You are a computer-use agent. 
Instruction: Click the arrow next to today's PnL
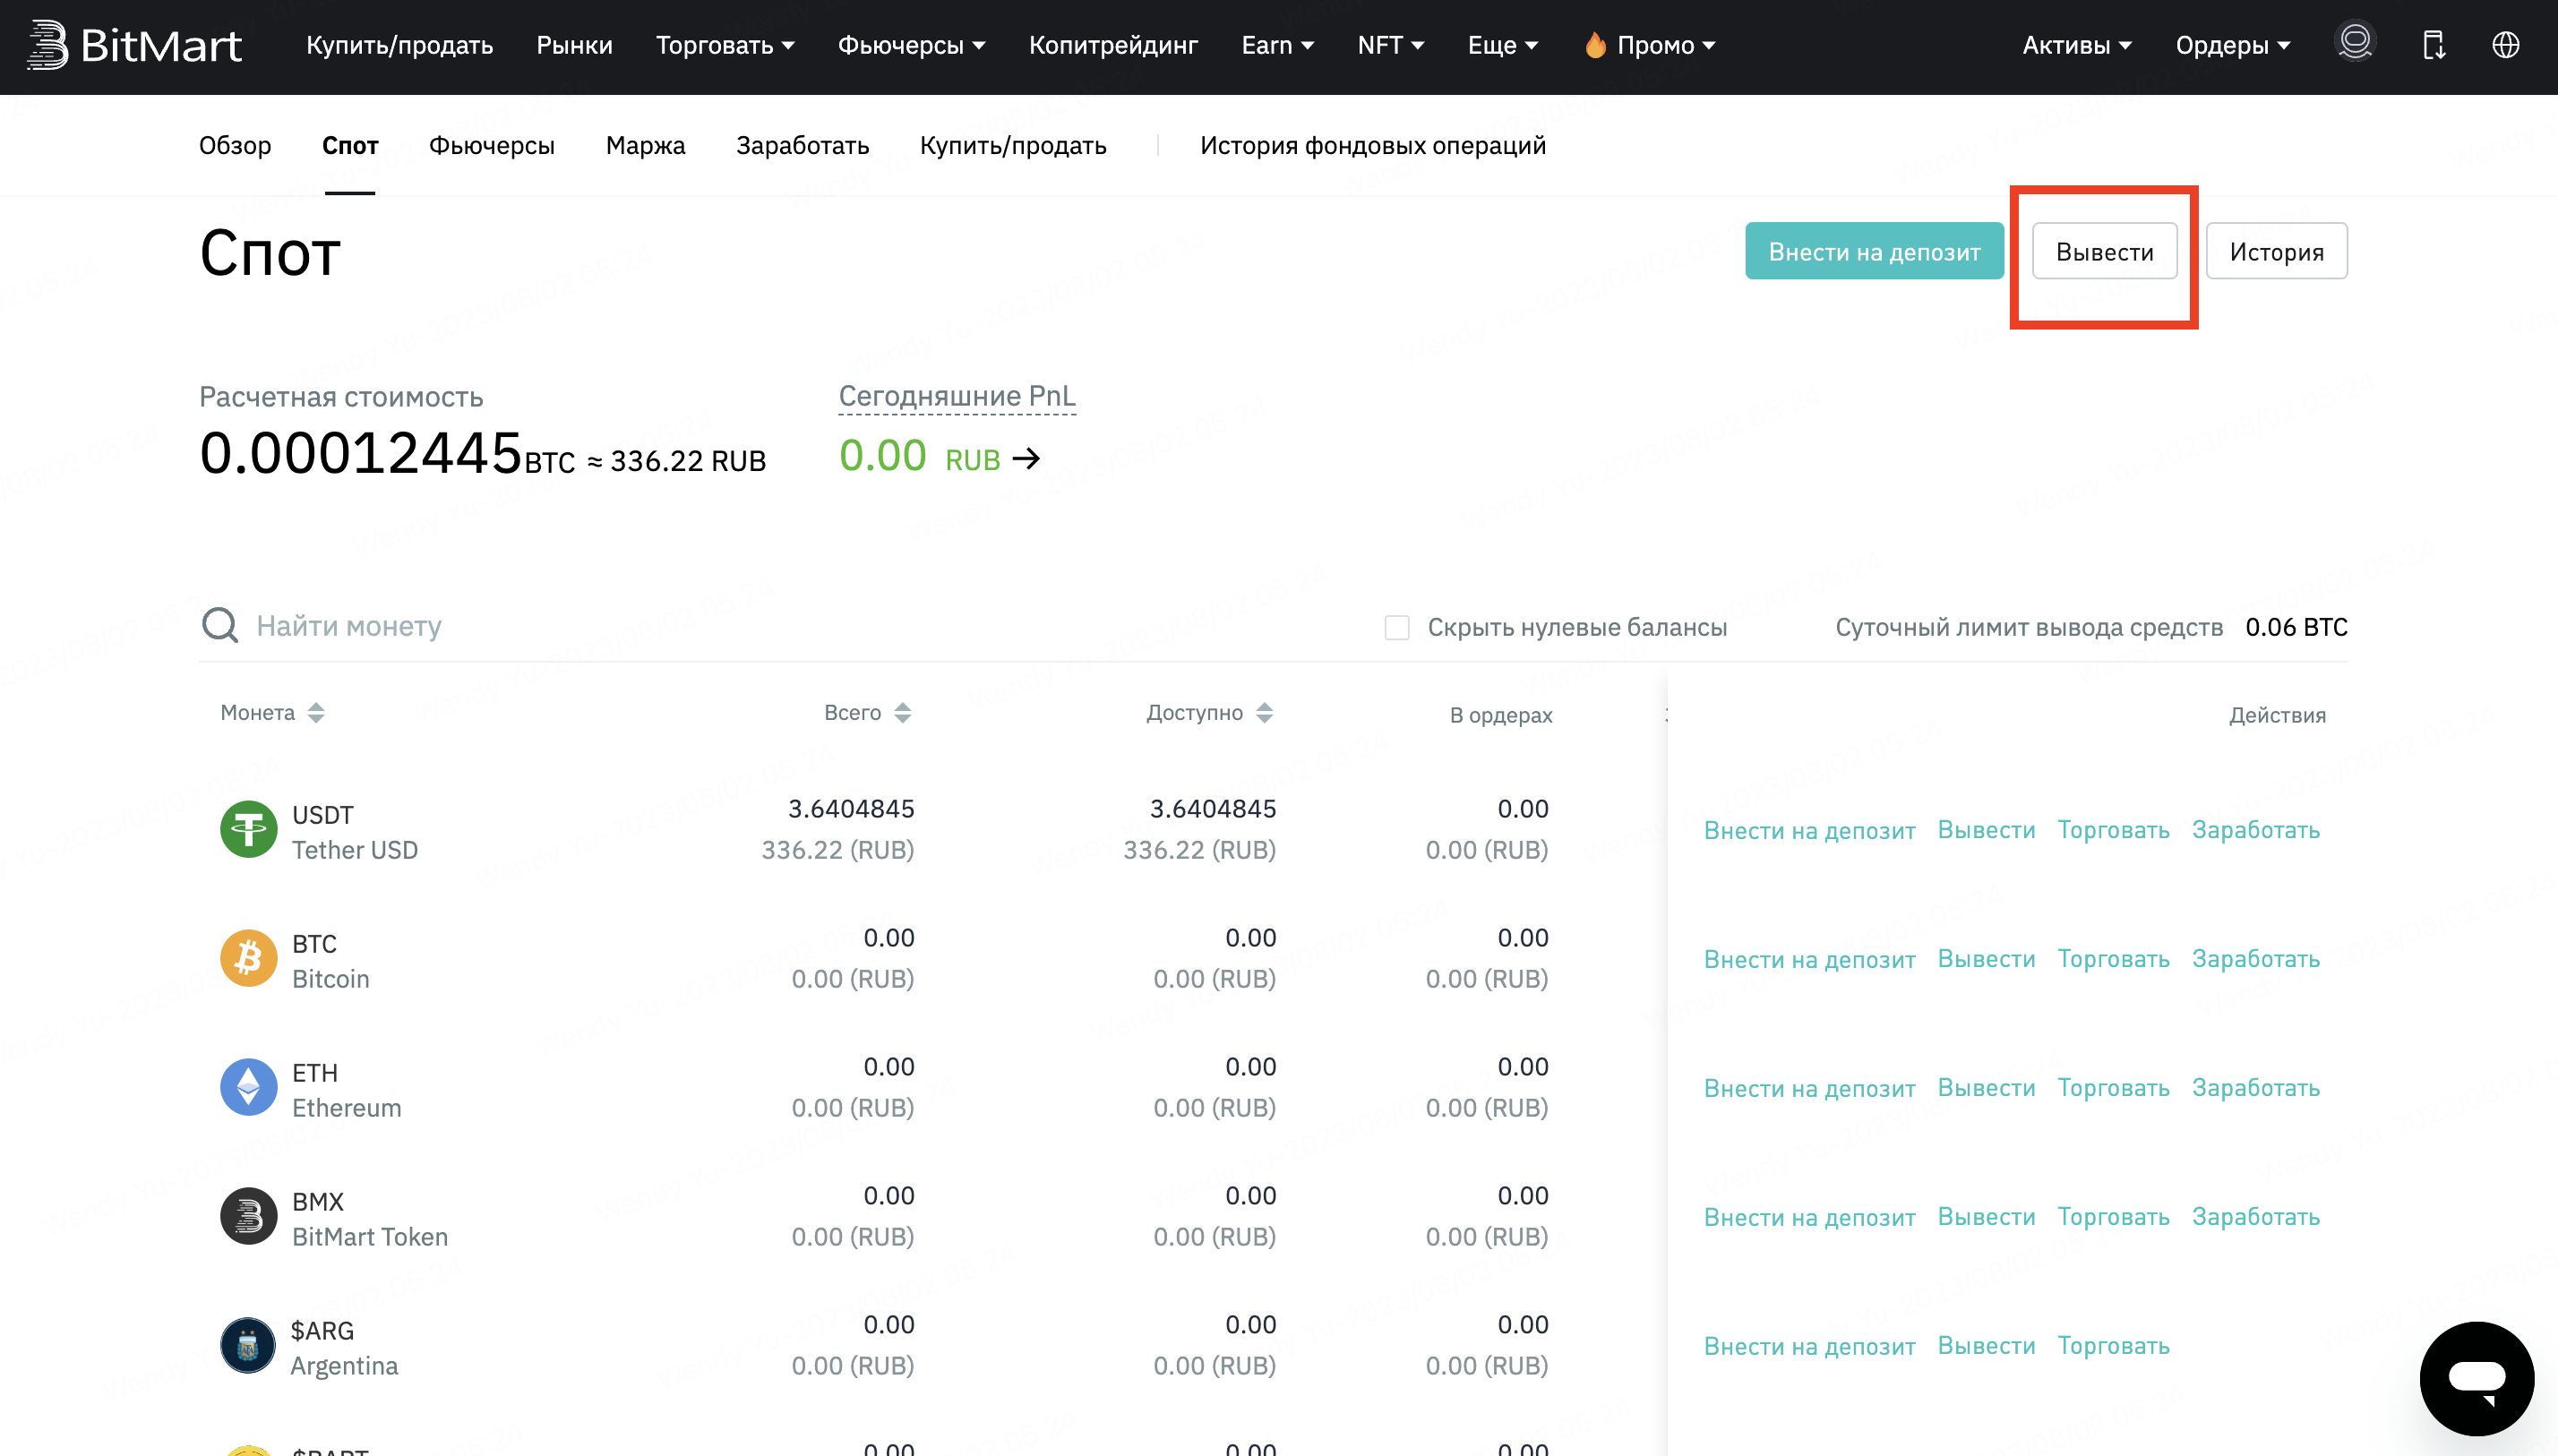(x=1027, y=459)
